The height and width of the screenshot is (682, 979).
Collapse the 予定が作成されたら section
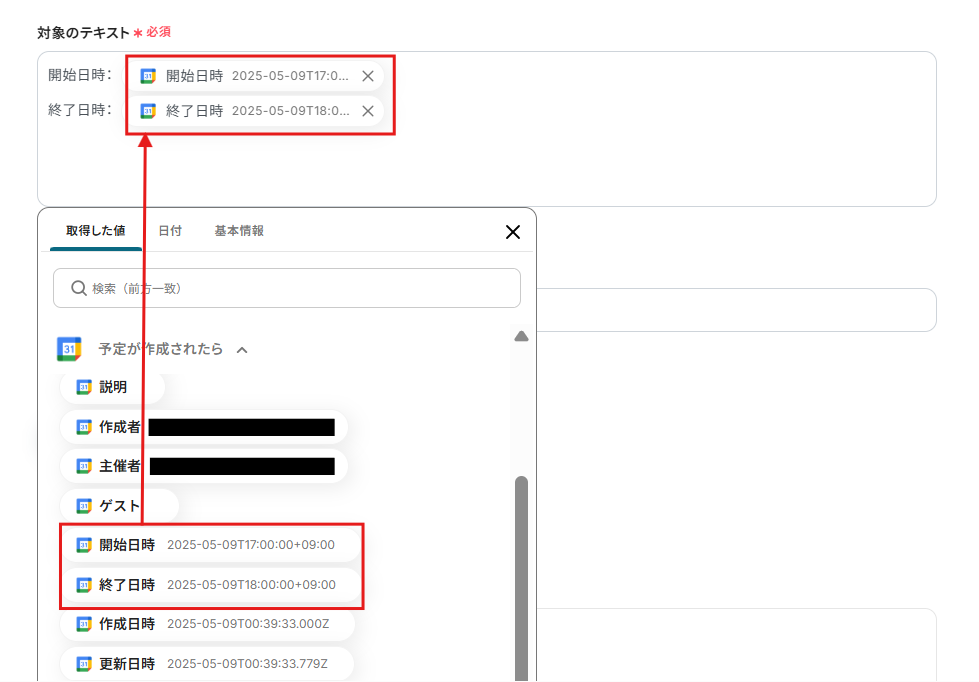[242, 350]
